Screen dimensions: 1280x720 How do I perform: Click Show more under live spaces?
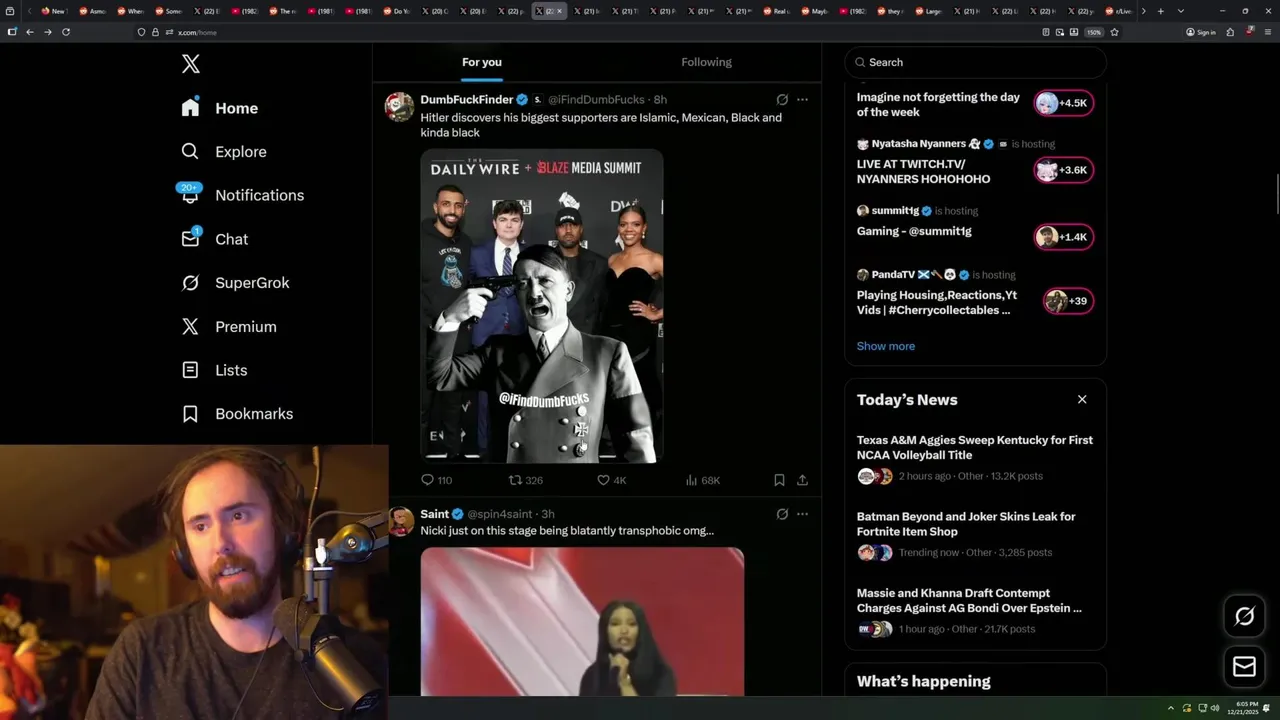click(886, 346)
